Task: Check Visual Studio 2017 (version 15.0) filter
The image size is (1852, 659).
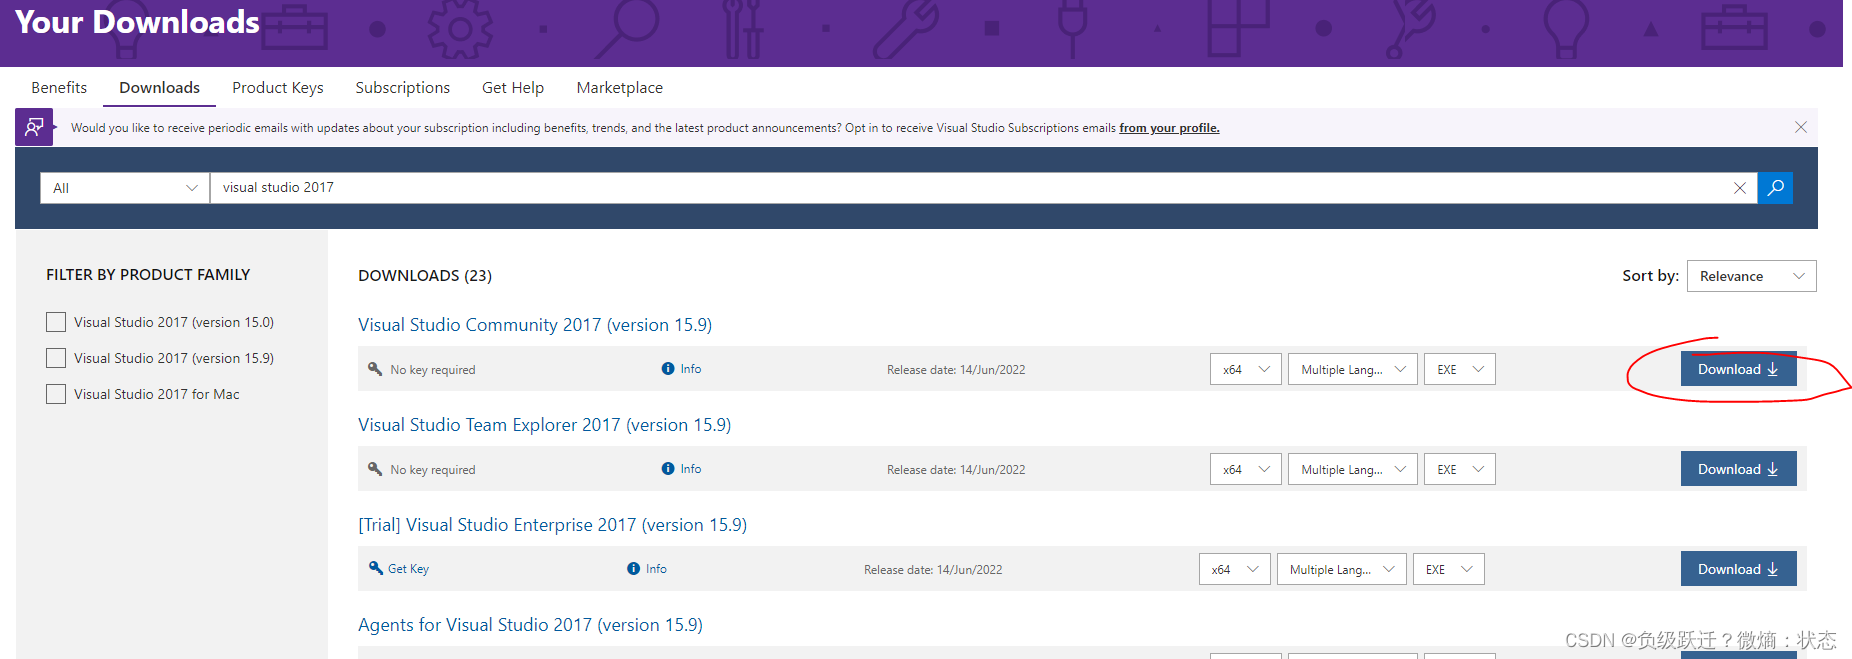Action: 56,322
